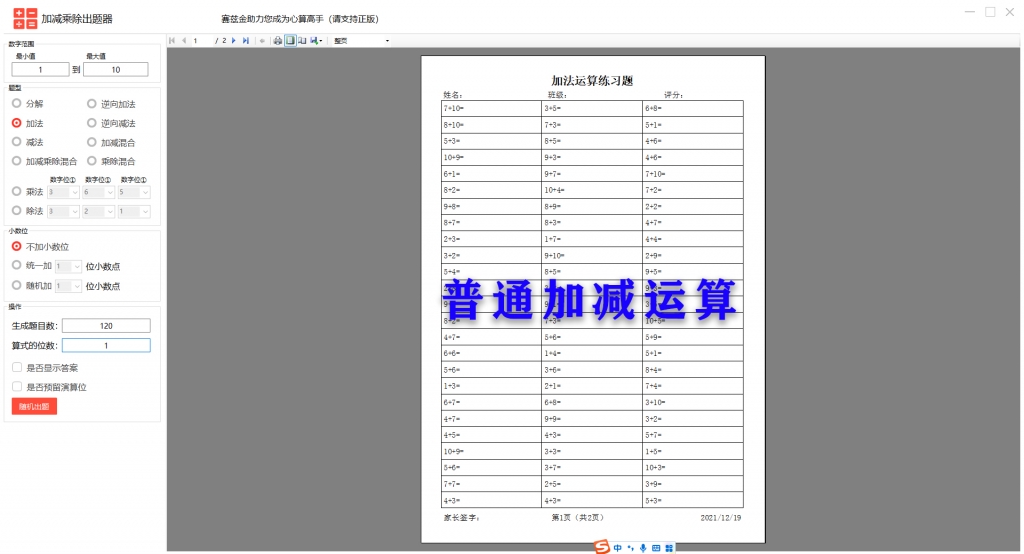Click the 2021/12/19 date on worksheet
The height and width of the screenshot is (554, 1024).
click(720, 517)
